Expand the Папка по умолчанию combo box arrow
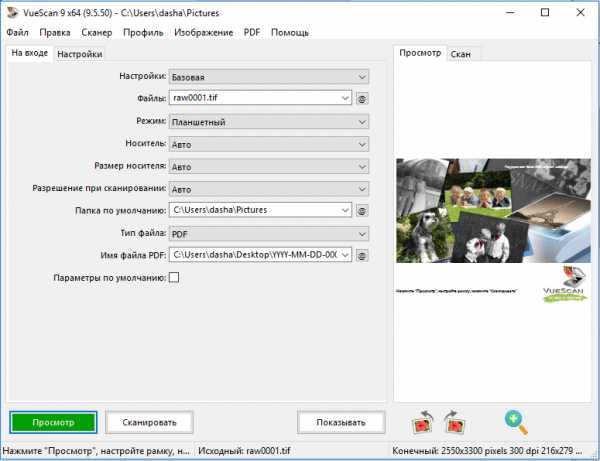The height and width of the screenshot is (461, 600). click(345, 210)
